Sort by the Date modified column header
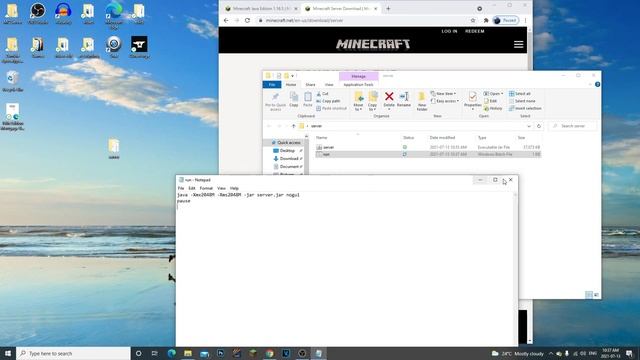Image resolution: width=640 pixels, height=360 pixels. pyautogui.click(x=442, y=138)
